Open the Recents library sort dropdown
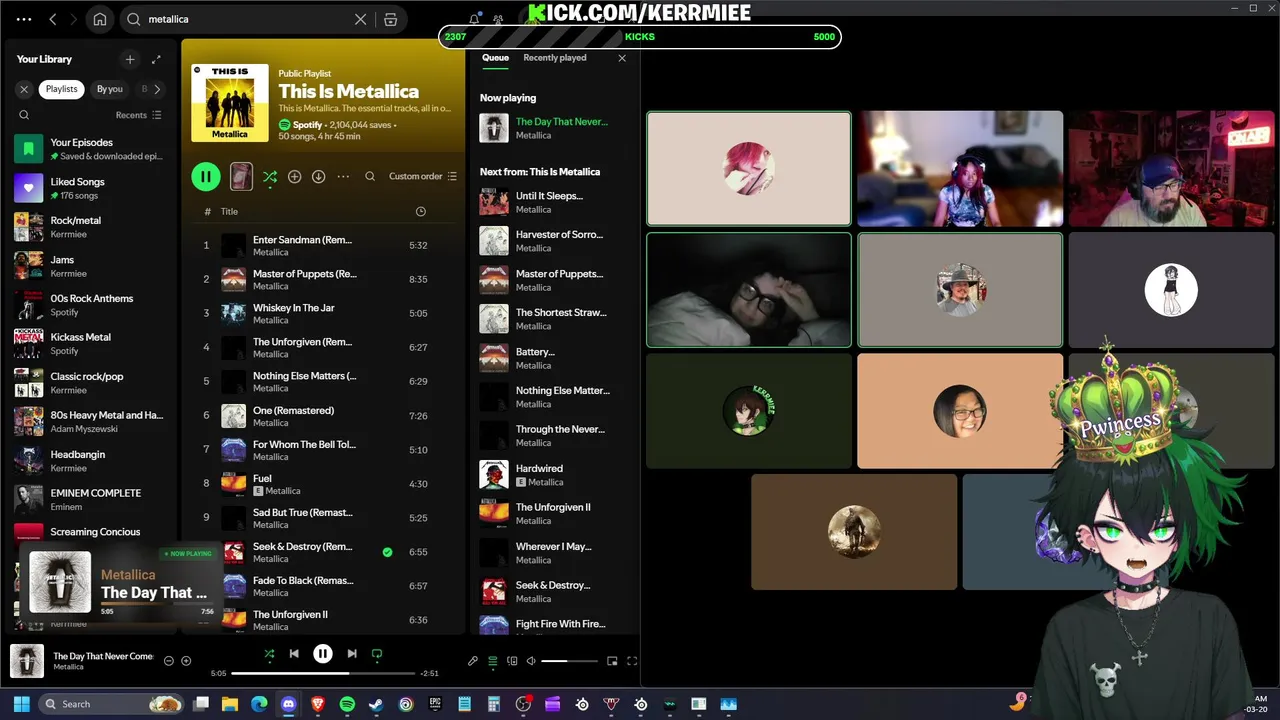 (138, 115)
